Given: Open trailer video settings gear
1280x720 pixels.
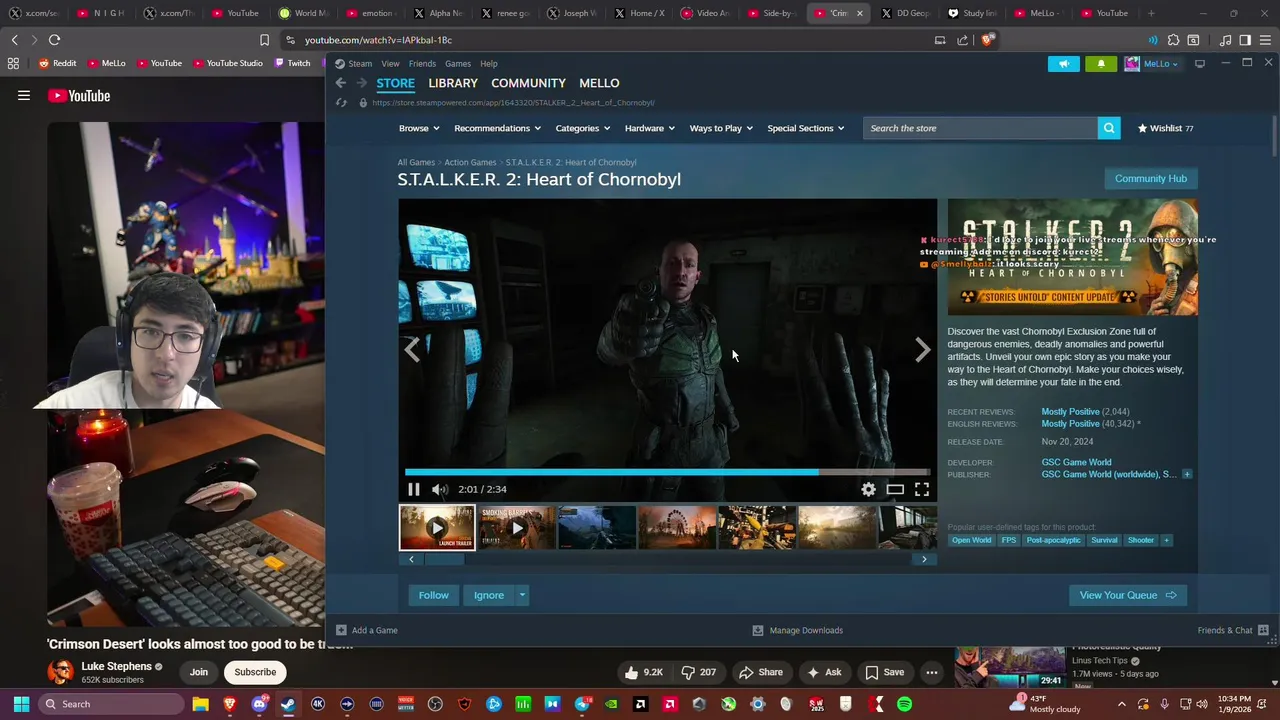Looking at the screenshot, I should point(868,489).
